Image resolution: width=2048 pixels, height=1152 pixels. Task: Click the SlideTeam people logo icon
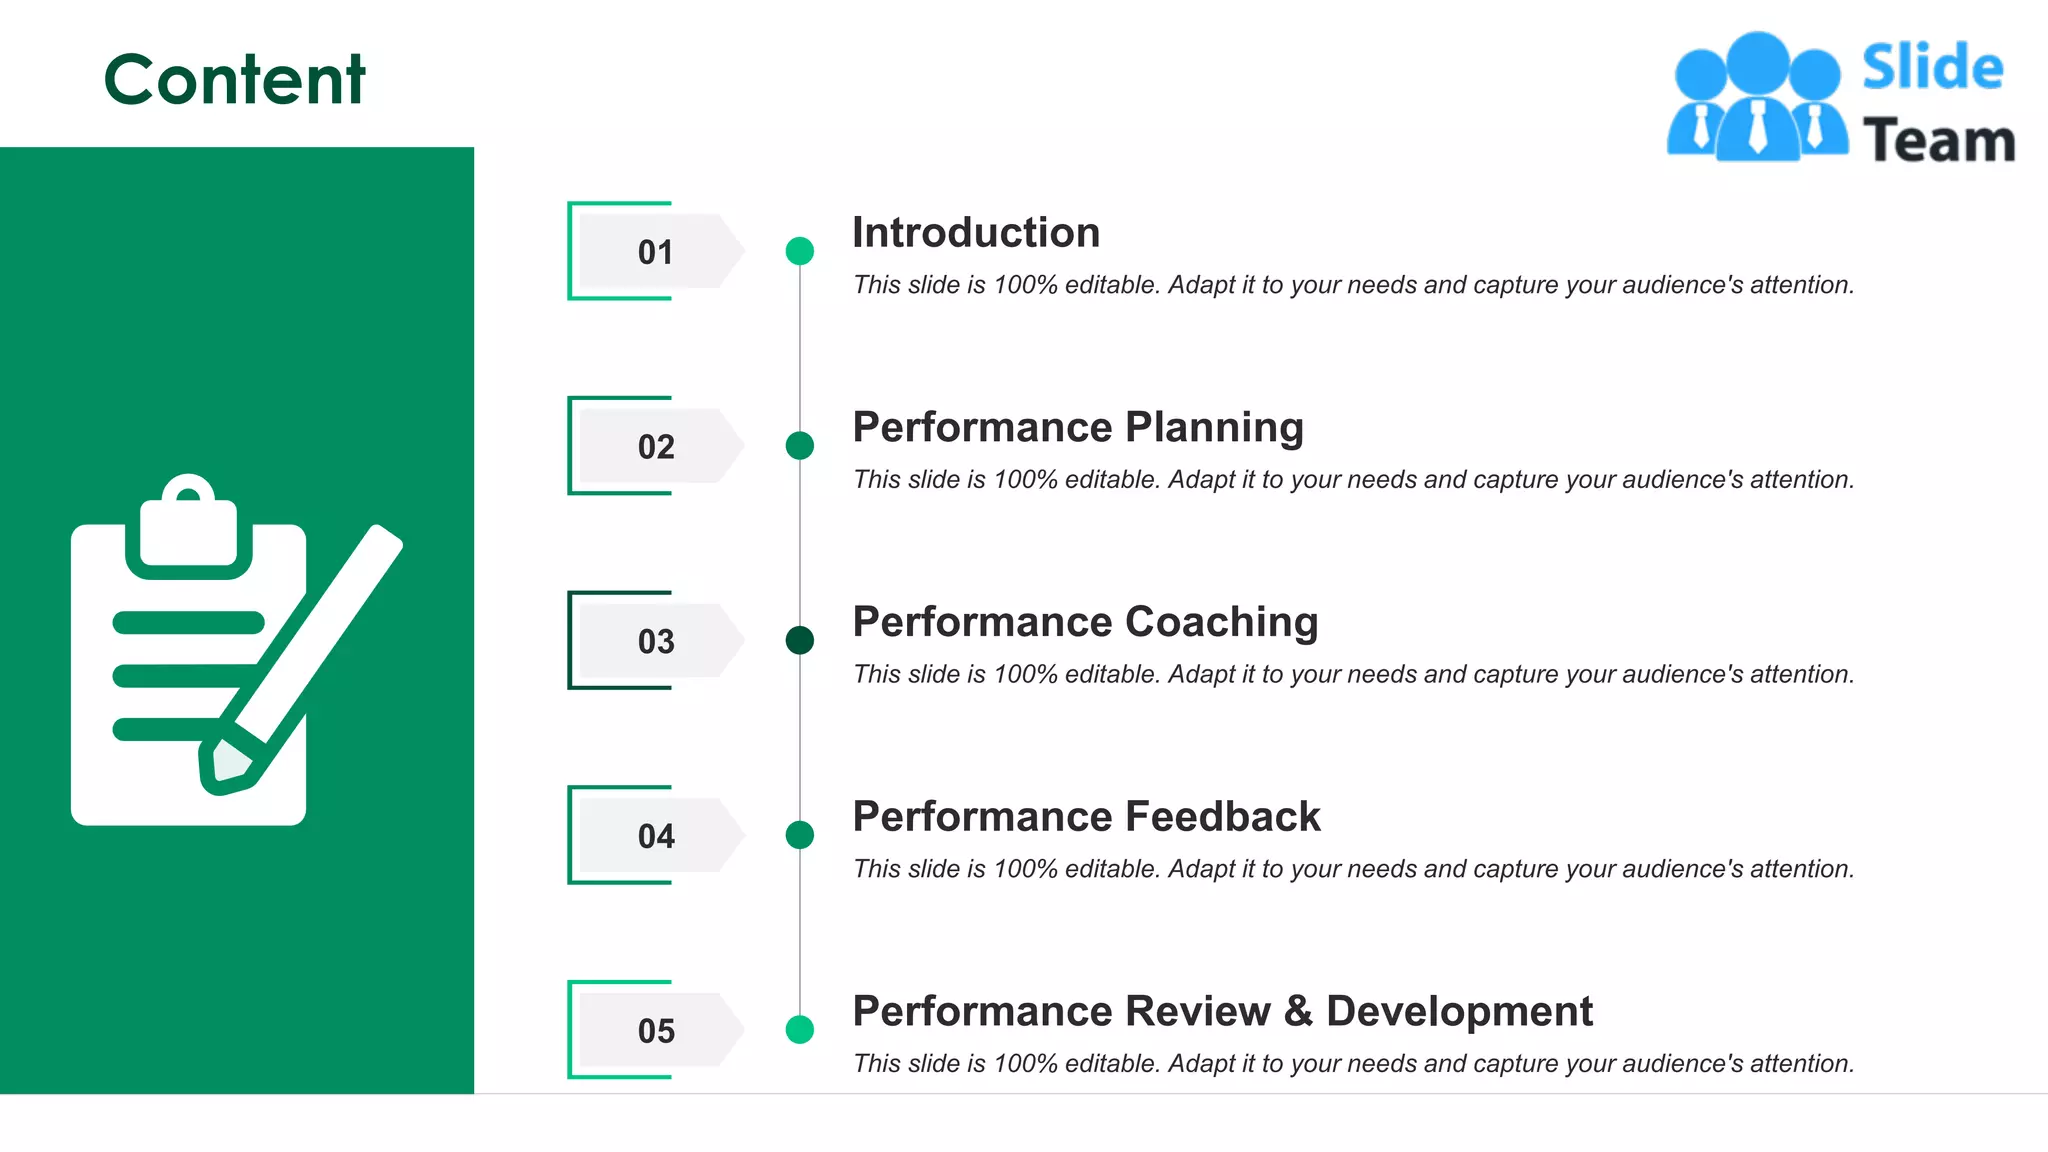pos(1757,97)
